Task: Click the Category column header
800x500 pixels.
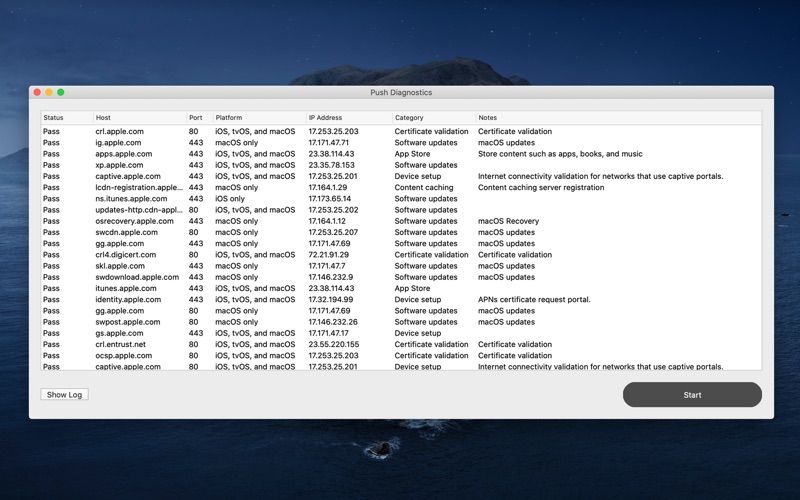Action: pos(434,117)
